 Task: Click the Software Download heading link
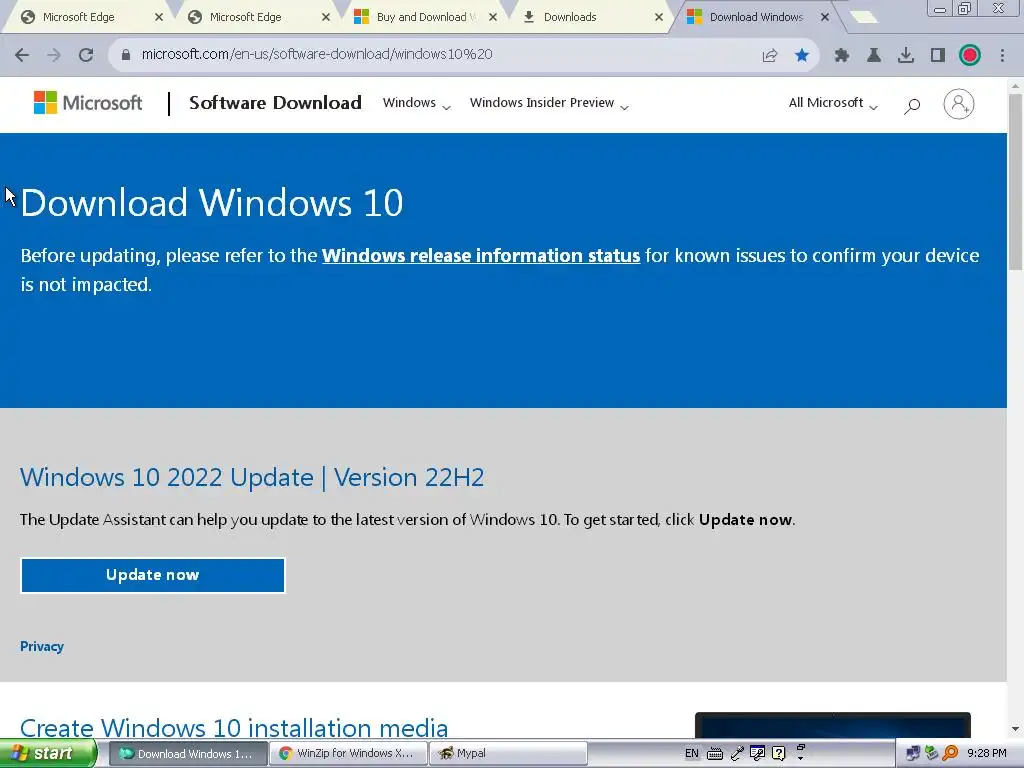pyautogui.click(x=275, y=103)
